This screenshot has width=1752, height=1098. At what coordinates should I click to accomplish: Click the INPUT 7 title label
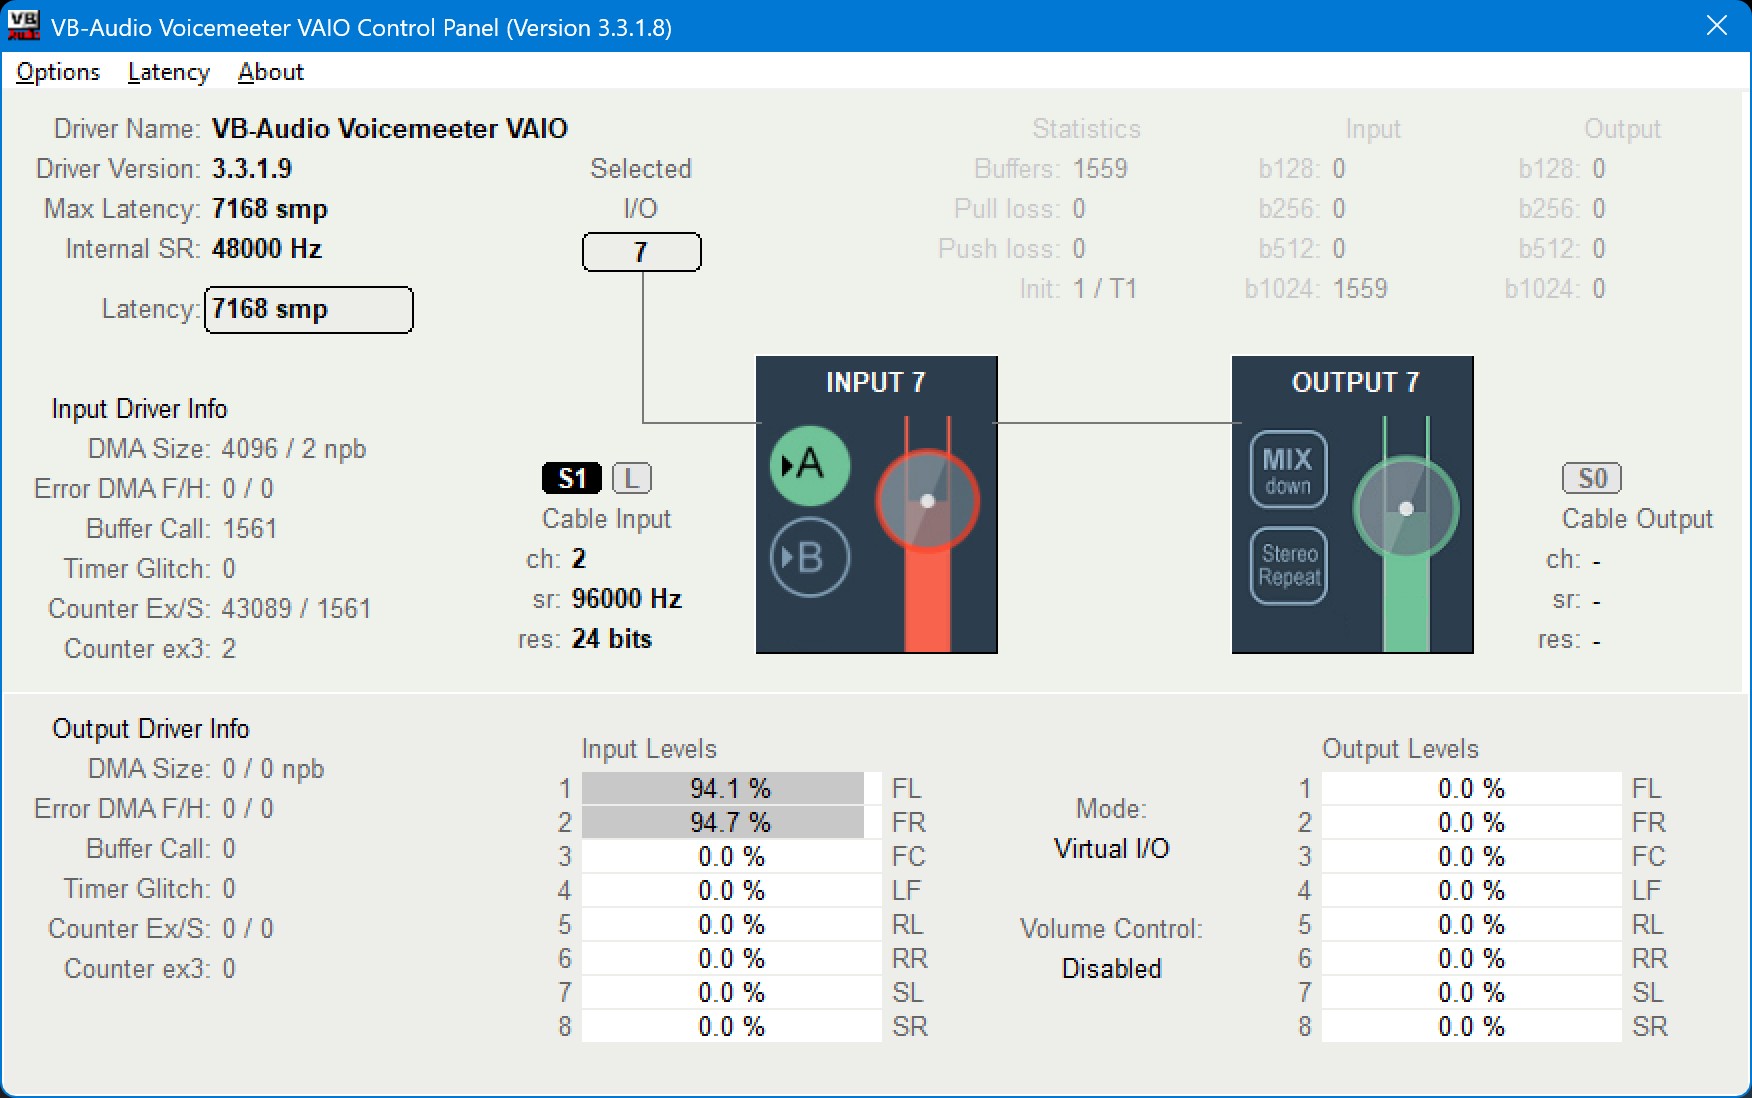[876, 382]
